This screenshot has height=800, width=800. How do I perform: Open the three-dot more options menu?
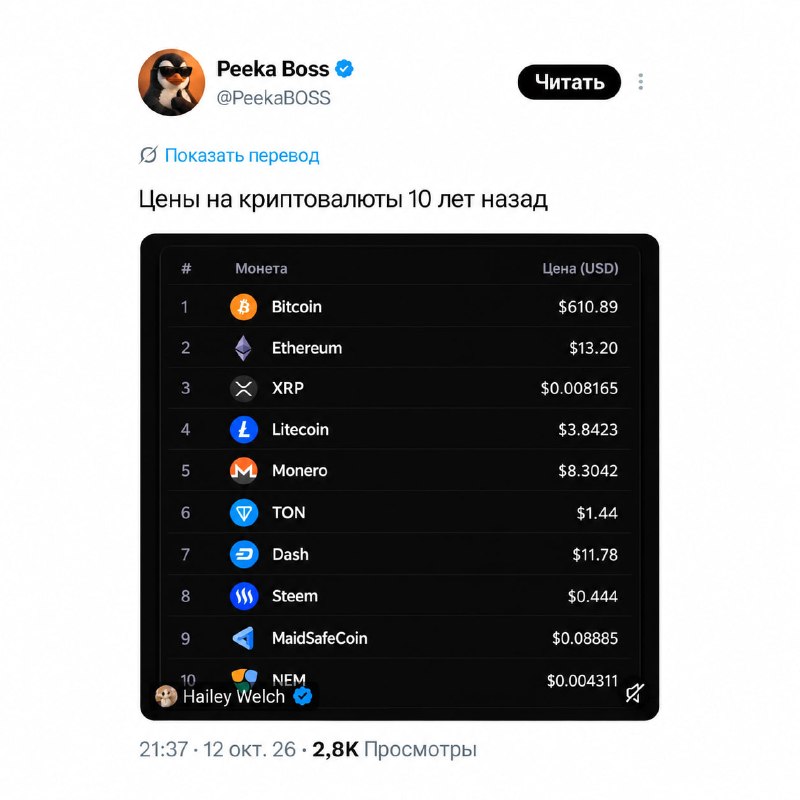tap(640, 82)
